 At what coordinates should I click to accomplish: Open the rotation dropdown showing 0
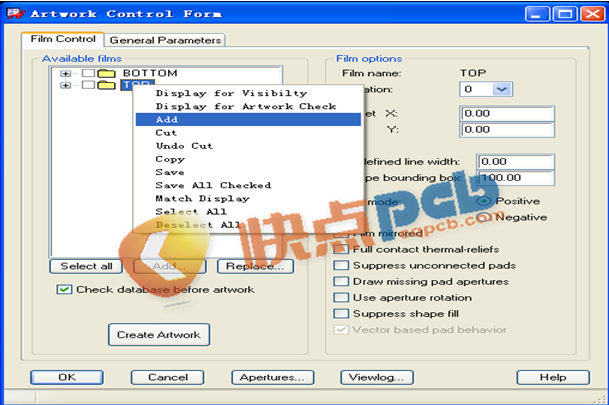coord(501,89)
